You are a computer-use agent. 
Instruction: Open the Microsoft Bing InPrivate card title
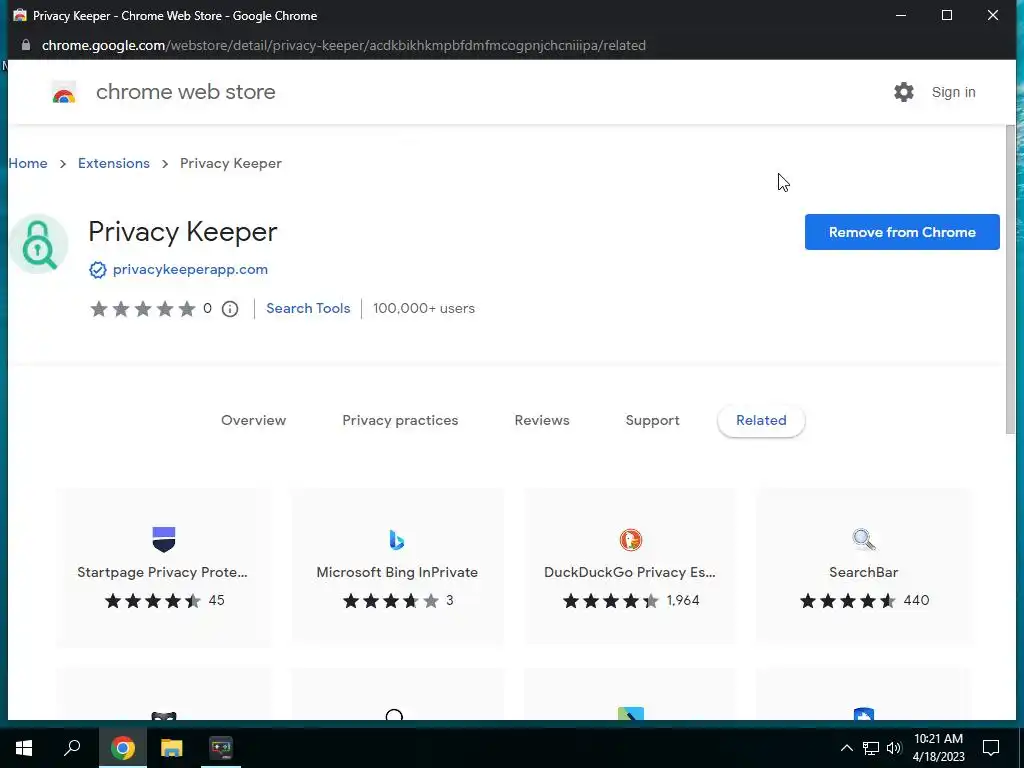397,572
